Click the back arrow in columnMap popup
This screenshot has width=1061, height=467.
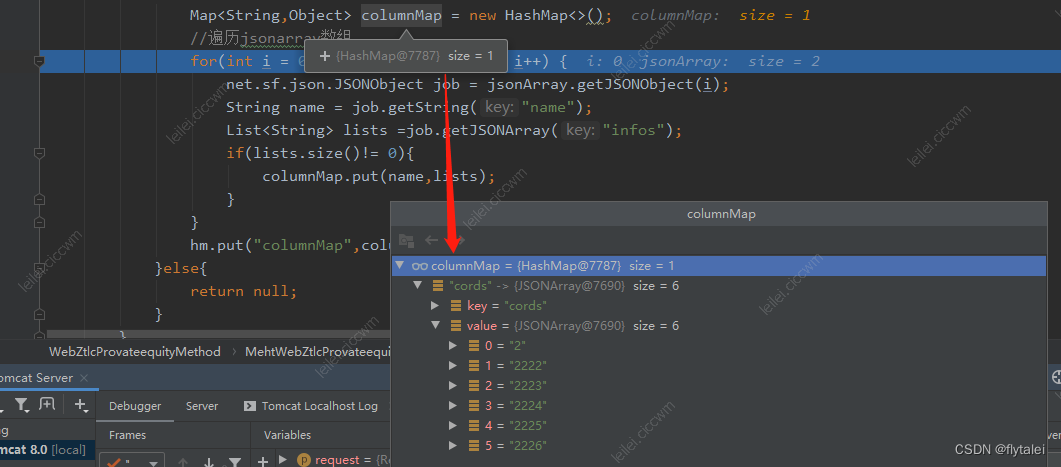(x=432, y=240)
